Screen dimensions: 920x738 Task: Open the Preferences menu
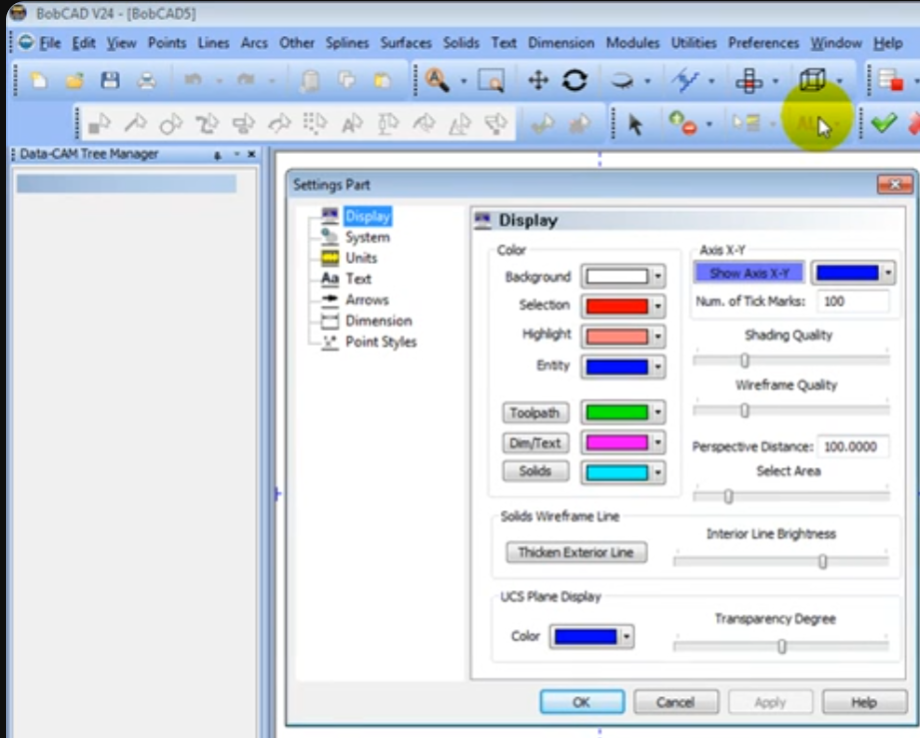click(x=763, y=43)
